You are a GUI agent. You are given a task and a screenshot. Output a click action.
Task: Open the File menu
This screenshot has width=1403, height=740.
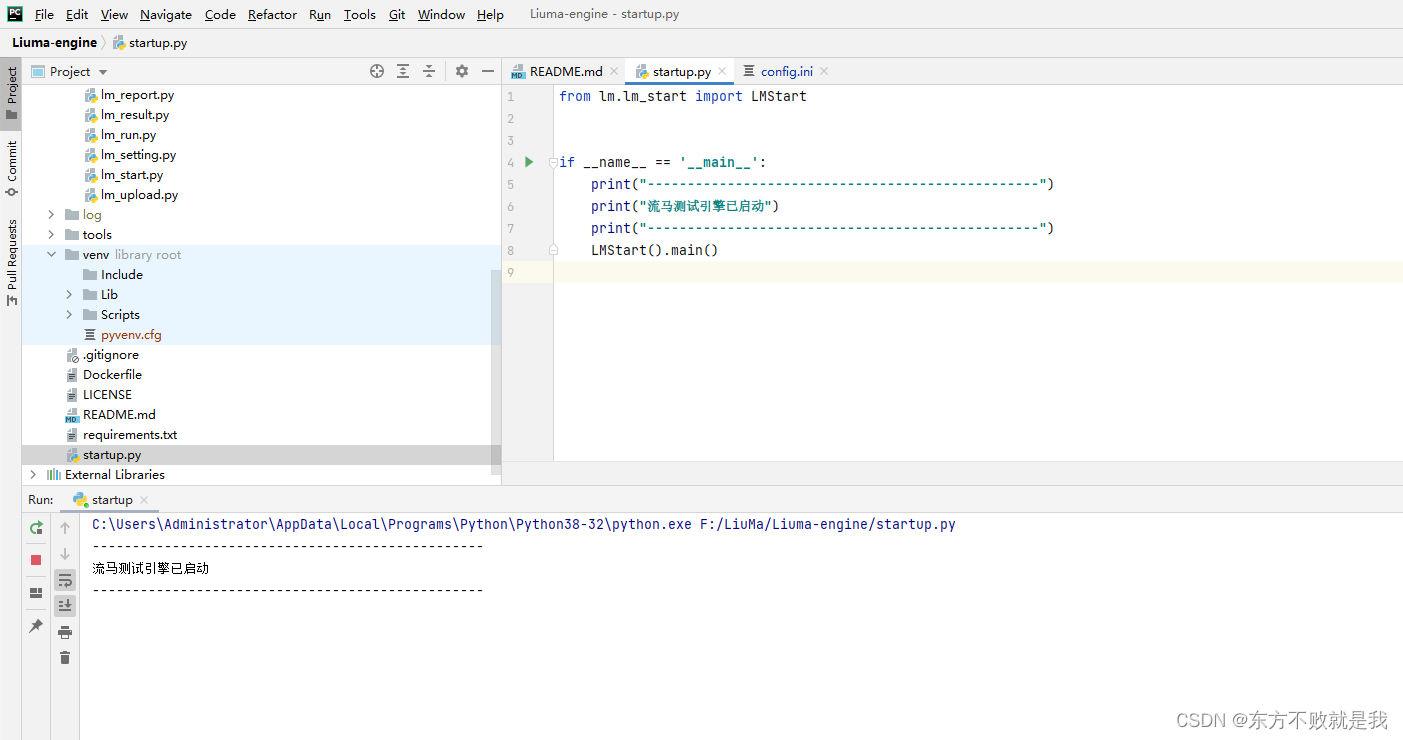44,15
